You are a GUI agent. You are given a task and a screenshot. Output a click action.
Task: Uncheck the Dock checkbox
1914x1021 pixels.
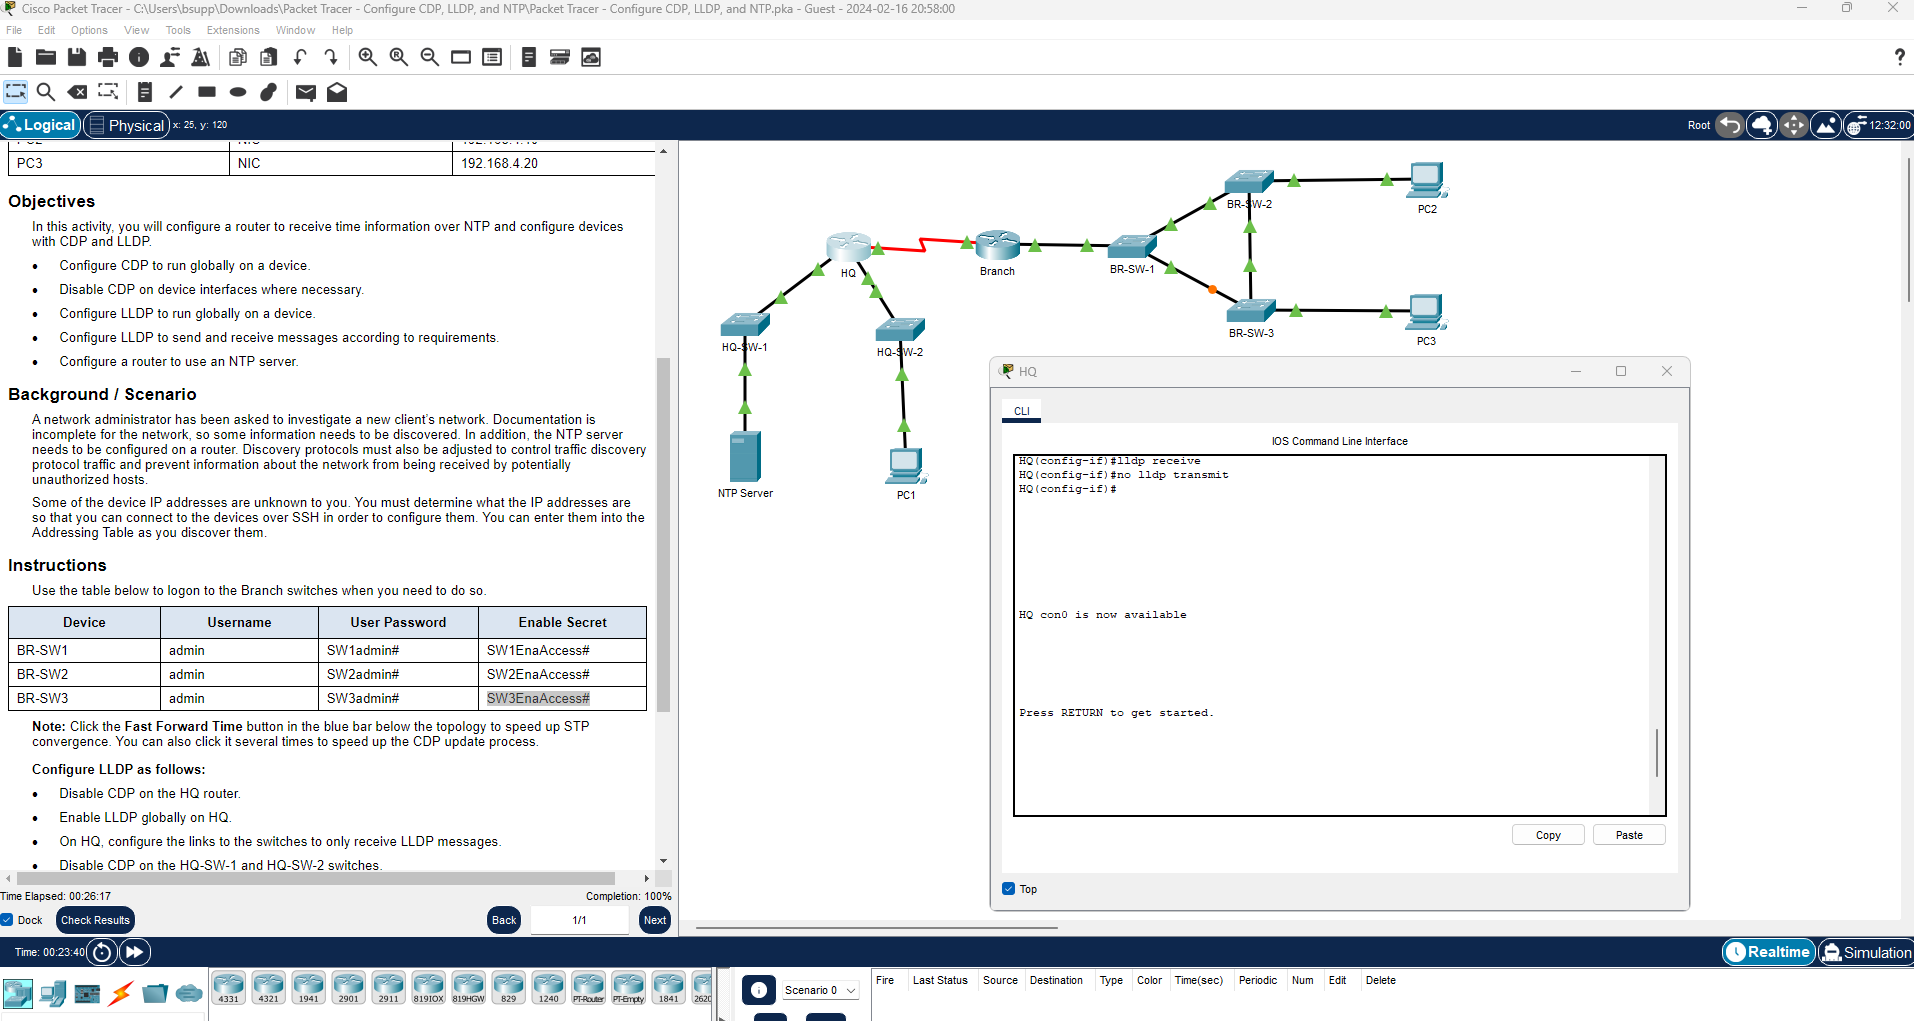point(7,920)
